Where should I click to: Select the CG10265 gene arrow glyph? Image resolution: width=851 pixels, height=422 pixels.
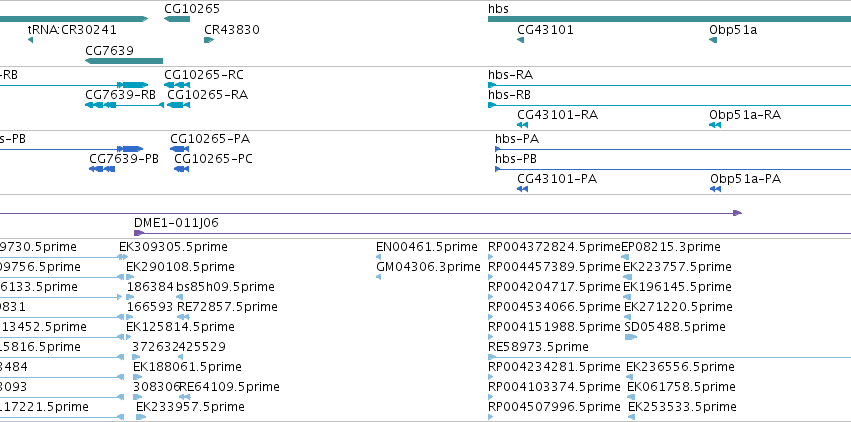click(x=177, y=19)
